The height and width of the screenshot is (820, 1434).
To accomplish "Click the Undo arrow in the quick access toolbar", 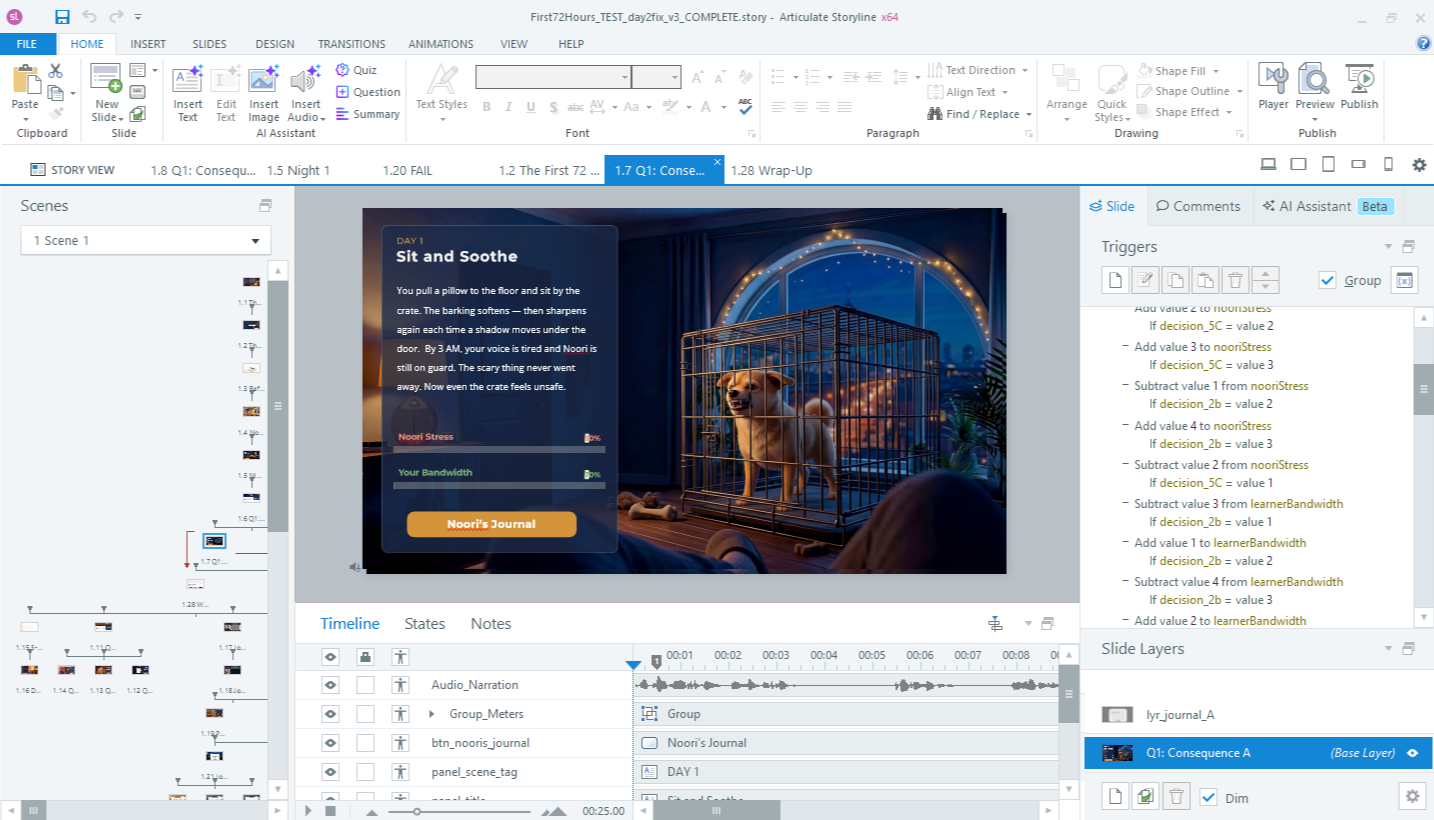I will coord(89,16).
